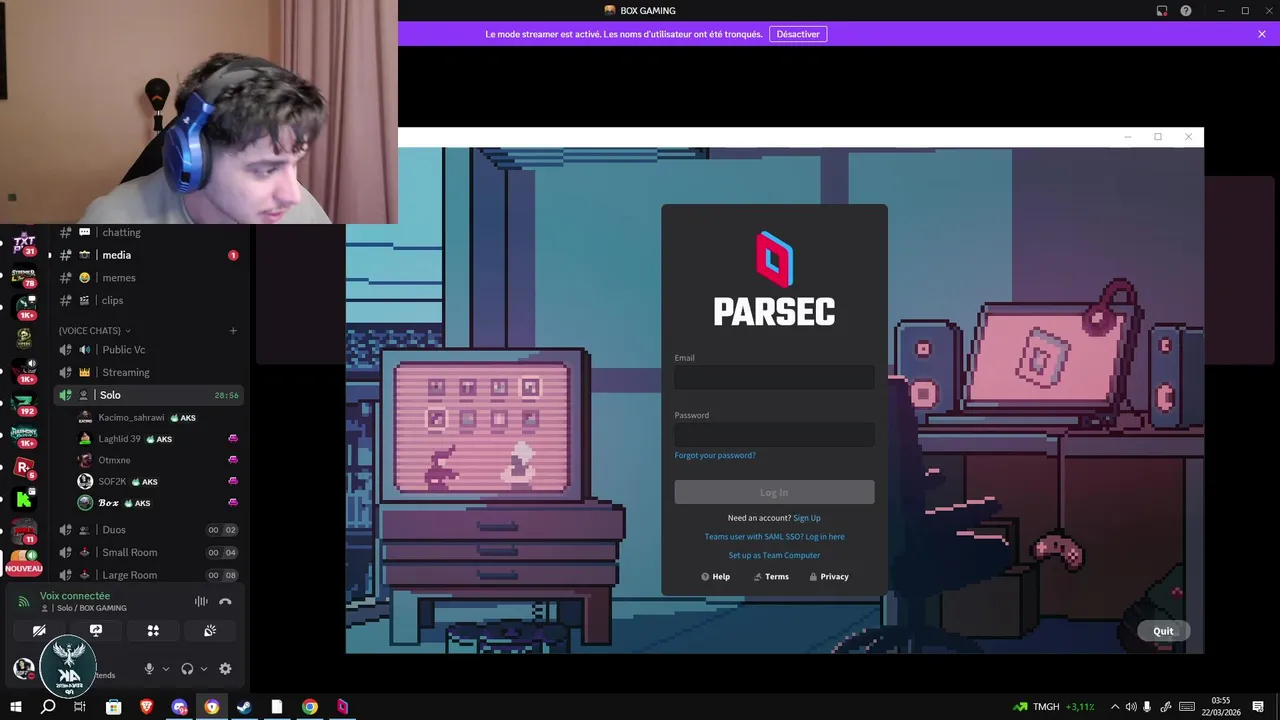The width and height of the screenshot is (1280, 720).
Task: Expand headphone output options arrow
Action: tap(204, 669)
